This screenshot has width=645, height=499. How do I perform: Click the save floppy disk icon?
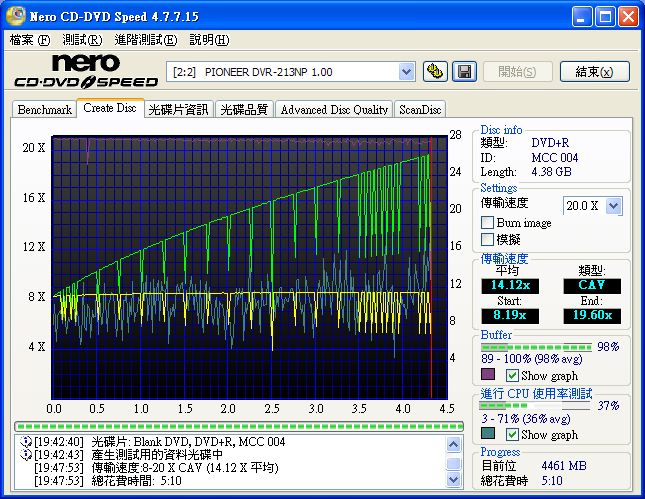[464, 71]
